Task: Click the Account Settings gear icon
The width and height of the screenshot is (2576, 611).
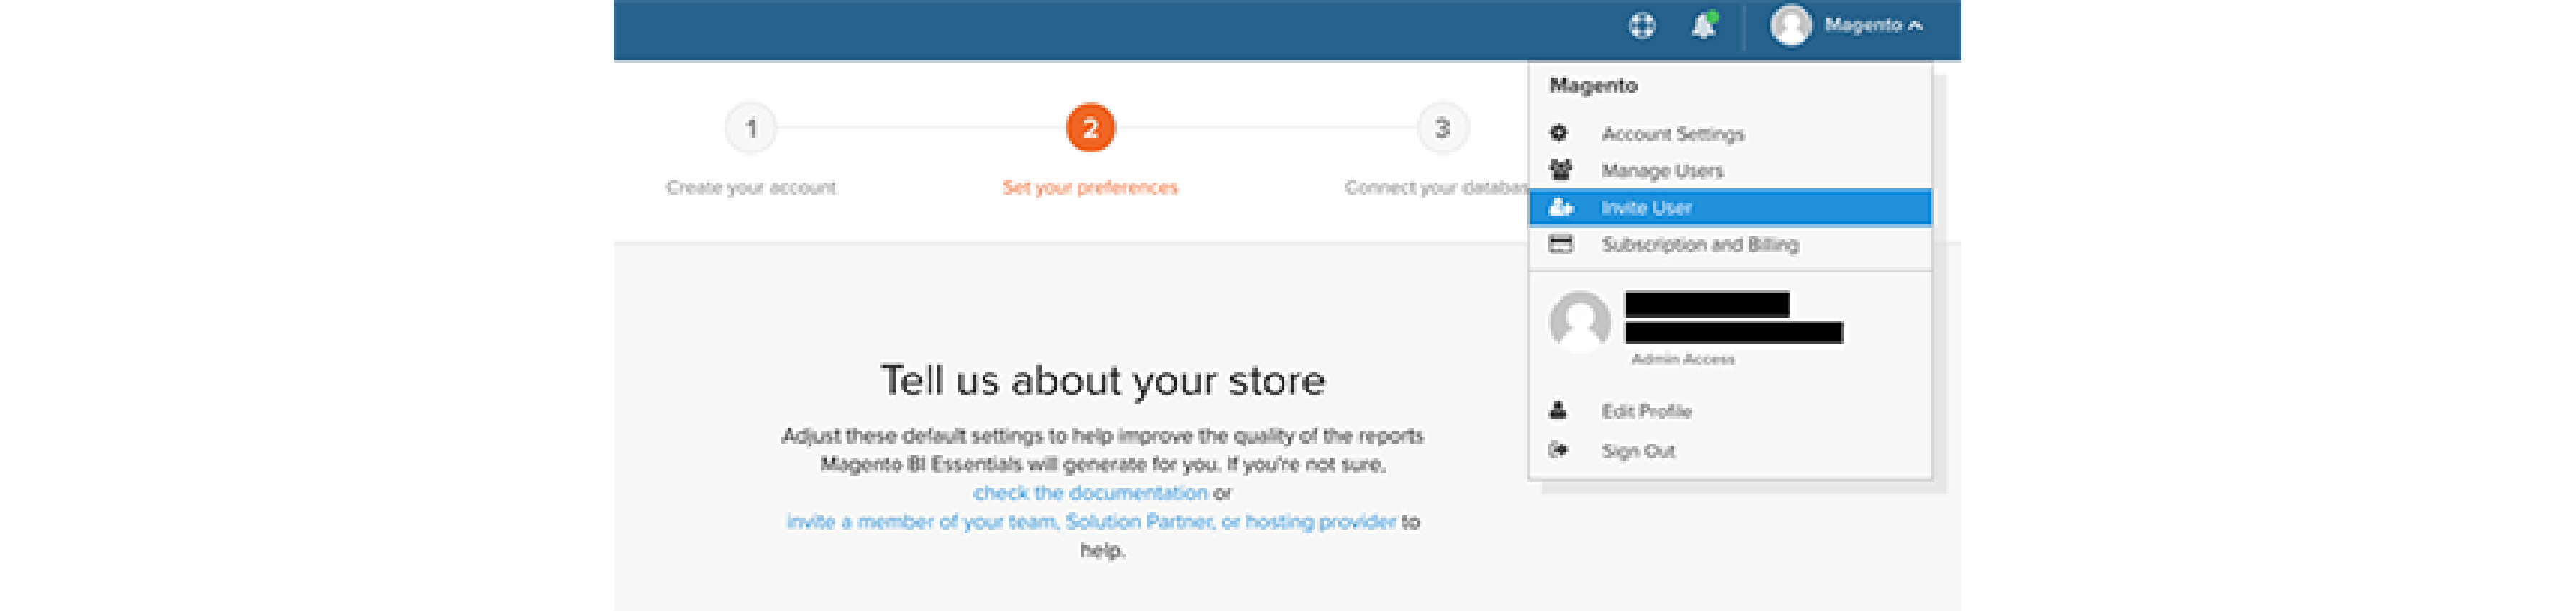Action: pos(1558,133)
